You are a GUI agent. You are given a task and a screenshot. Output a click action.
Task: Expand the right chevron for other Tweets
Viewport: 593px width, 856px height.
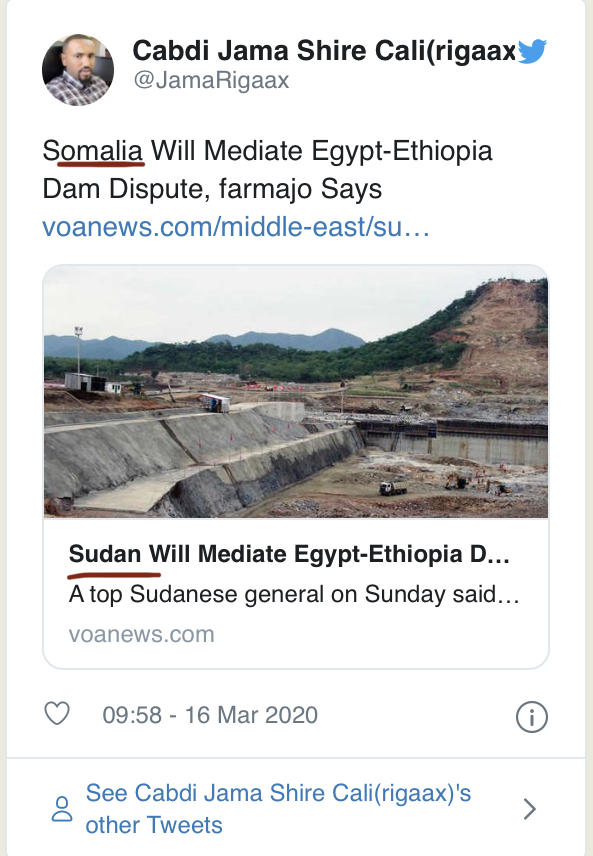click(529, 809)
